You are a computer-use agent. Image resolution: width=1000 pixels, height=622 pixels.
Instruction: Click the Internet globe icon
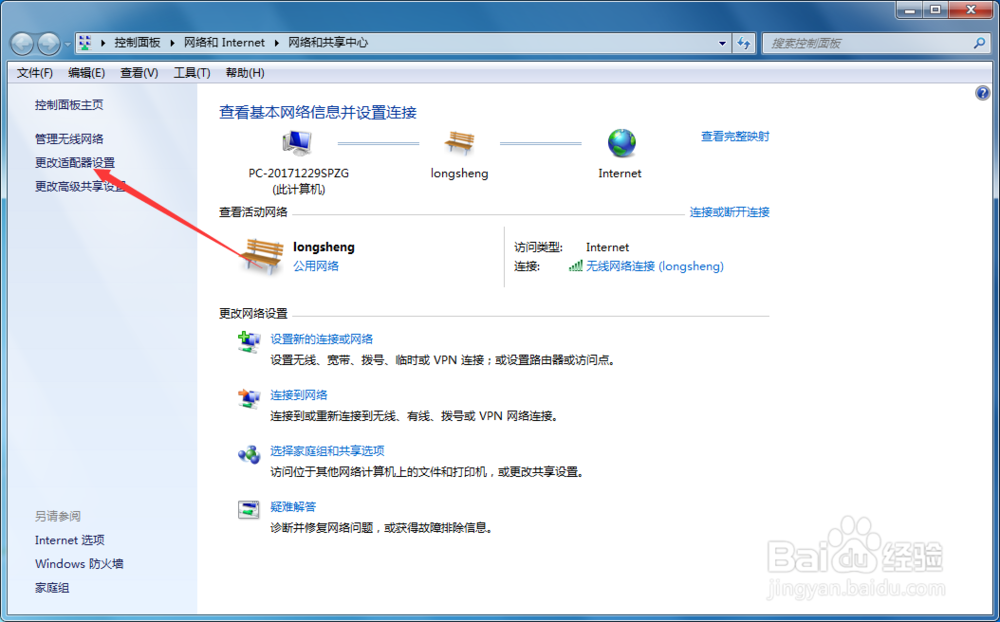tap(620, 143)
